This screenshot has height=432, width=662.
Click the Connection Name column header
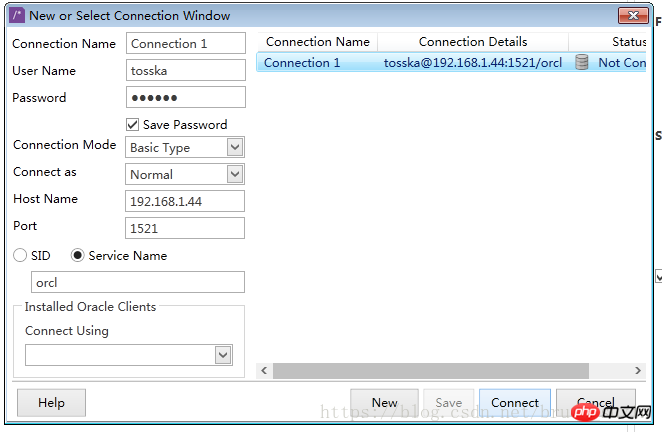coord(317,42)
